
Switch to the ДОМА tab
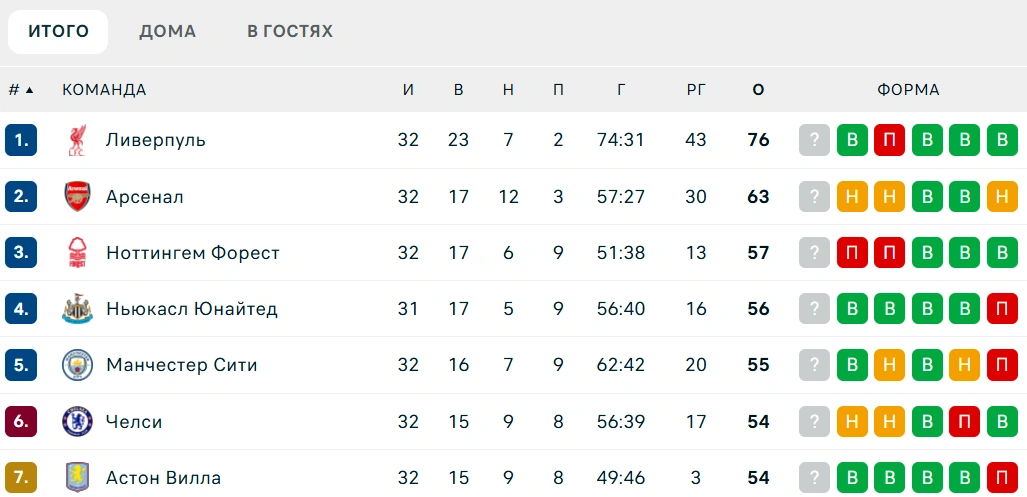[x=167, y=31]
